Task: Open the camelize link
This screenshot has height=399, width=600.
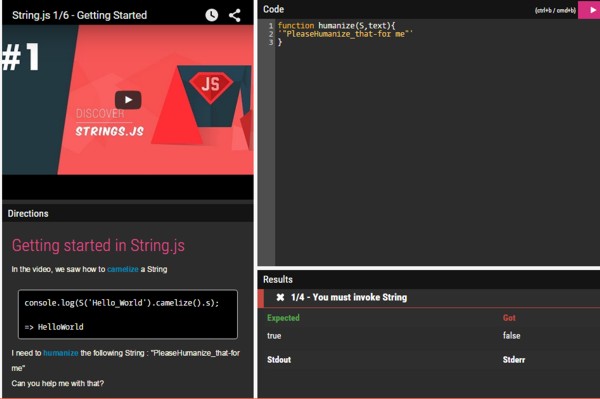Action: [x=123, y=269]
